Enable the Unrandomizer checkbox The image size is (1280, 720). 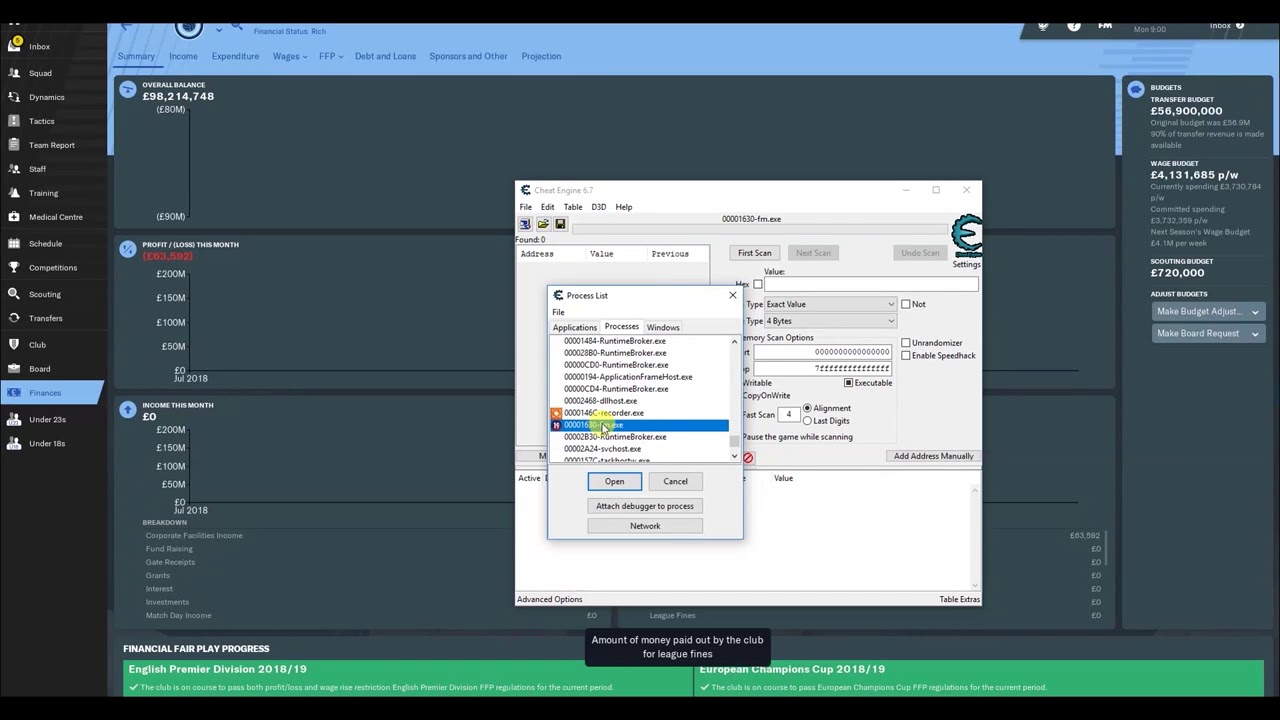[x=906, y=343]
